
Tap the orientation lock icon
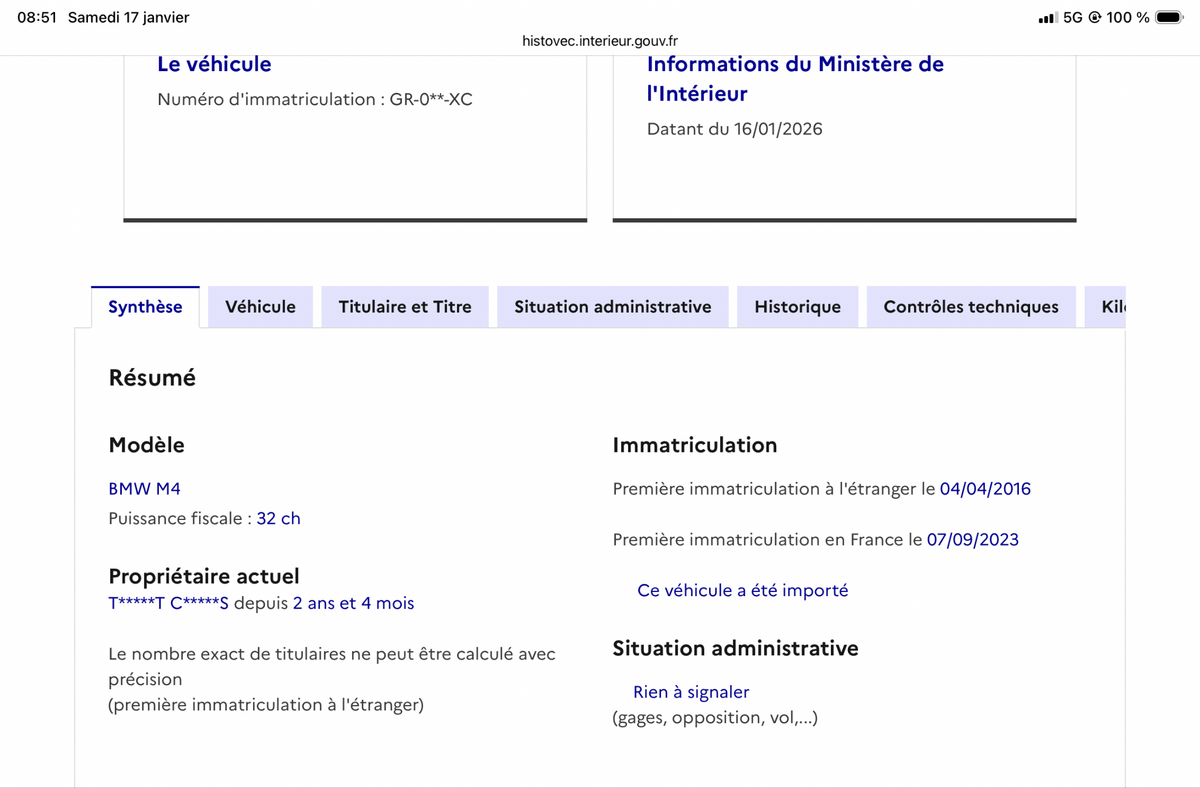coord(1095,18)
